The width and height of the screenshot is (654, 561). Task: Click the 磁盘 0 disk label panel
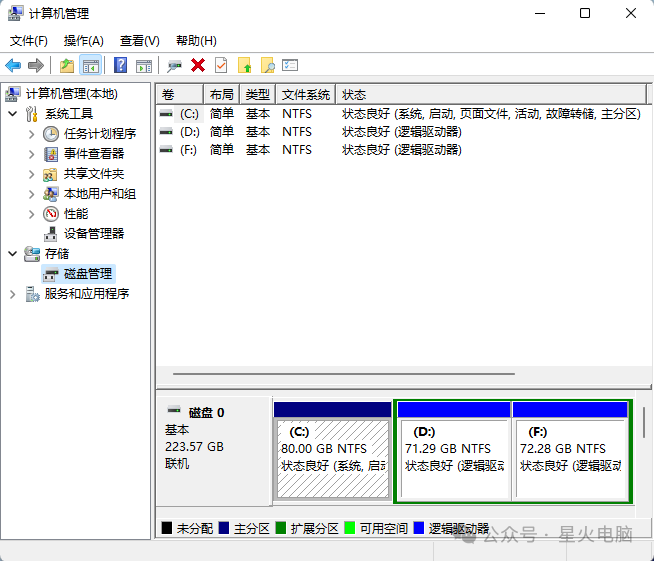click(x=214, y=451)
